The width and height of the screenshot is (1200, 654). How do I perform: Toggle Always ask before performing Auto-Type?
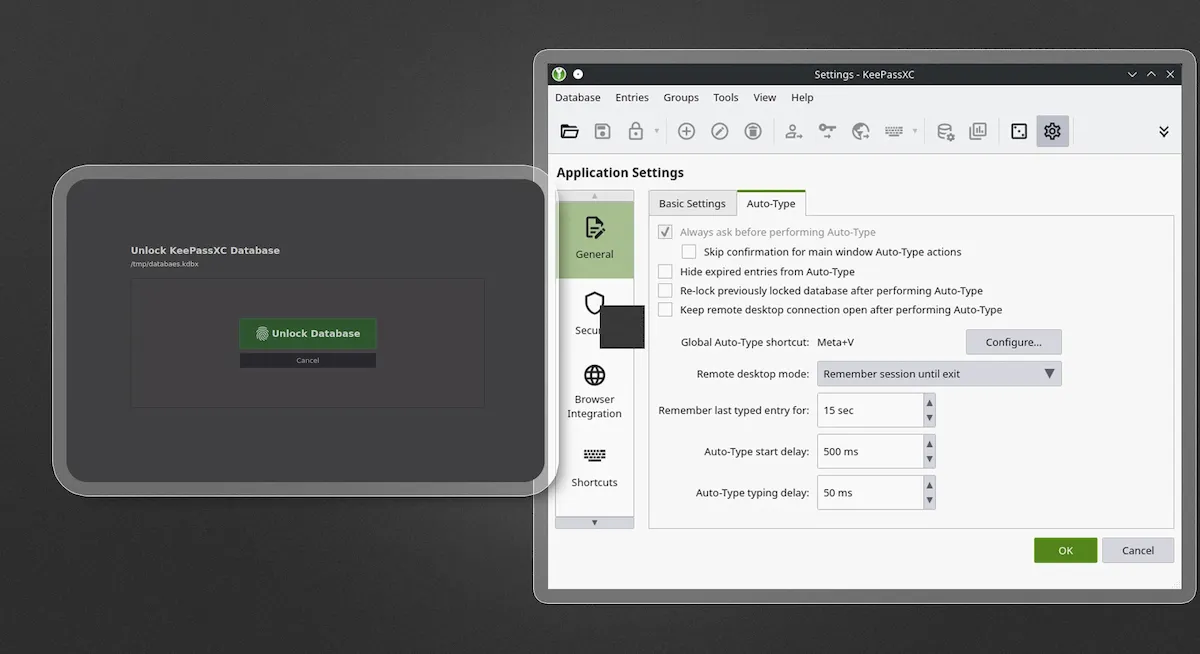tap(665, 232)
